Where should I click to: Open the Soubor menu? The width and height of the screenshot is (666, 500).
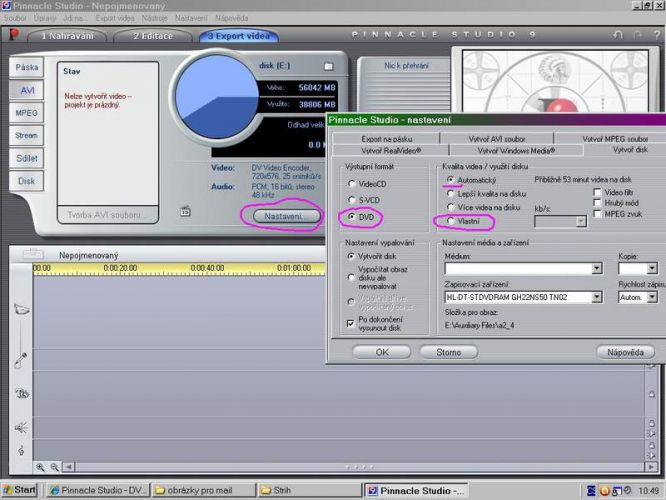[x=15, y=18]
